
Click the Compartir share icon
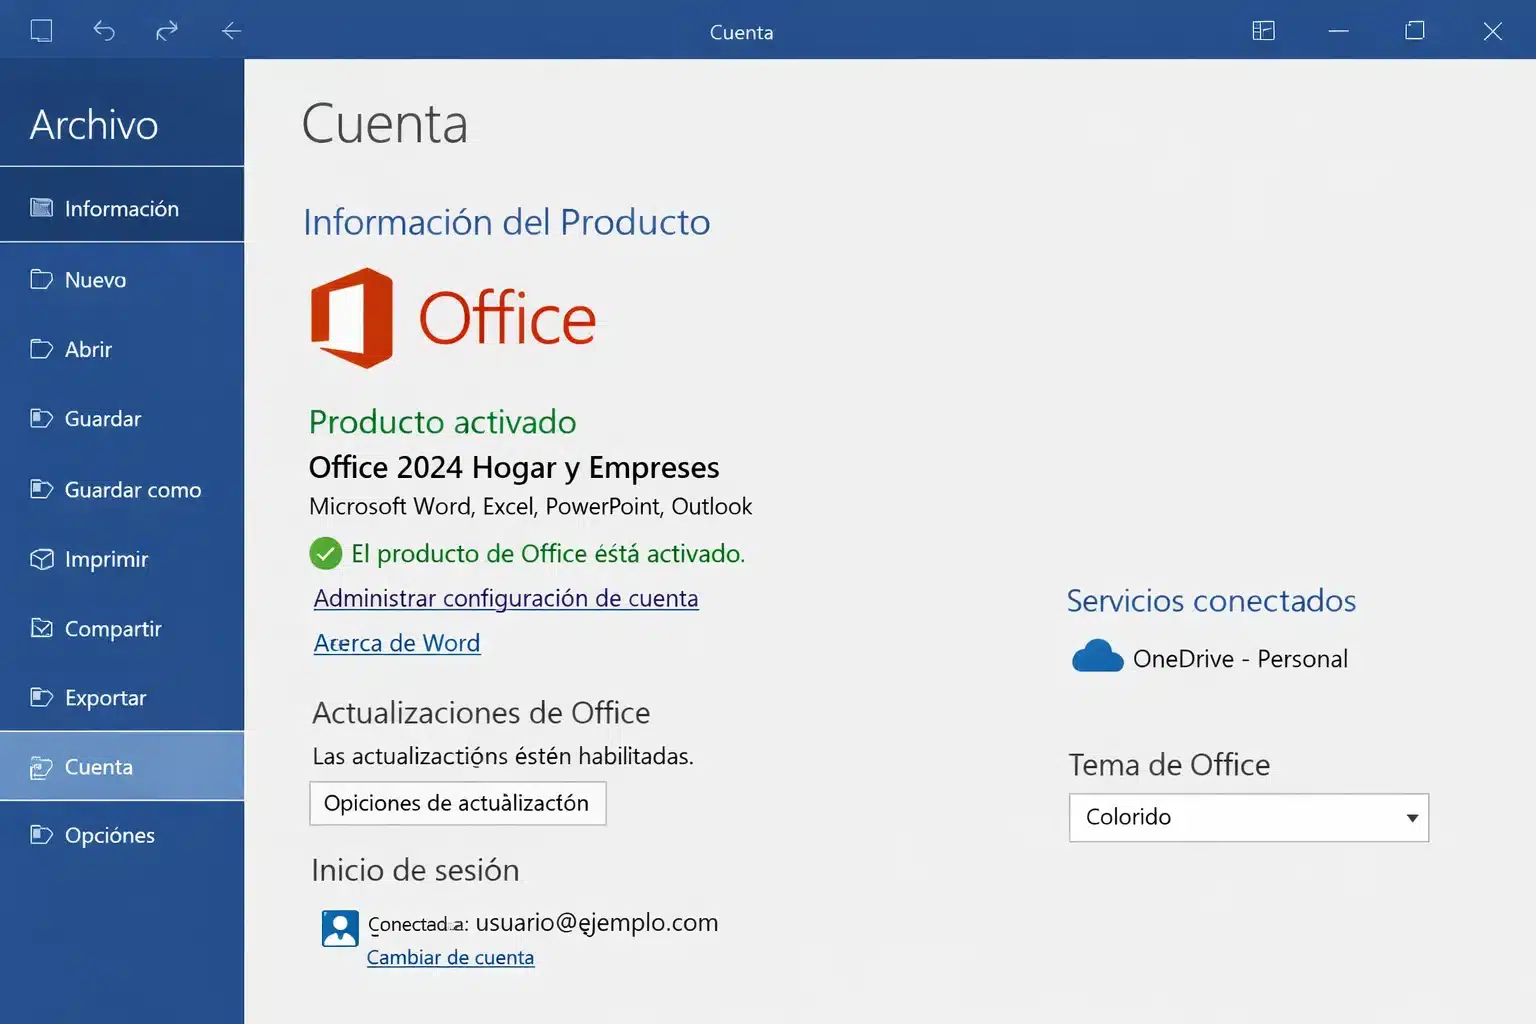coord(40,628)
